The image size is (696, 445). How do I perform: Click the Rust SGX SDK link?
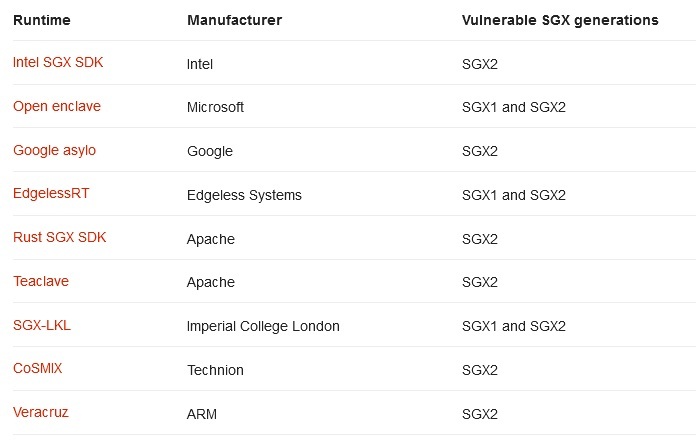pos(59,238)
